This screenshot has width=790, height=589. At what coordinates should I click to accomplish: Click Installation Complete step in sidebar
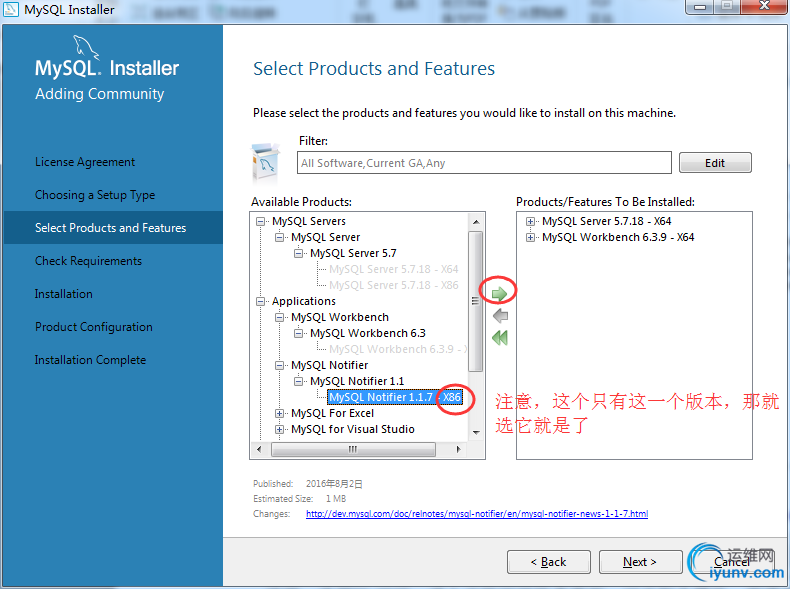tap(90, 360)
